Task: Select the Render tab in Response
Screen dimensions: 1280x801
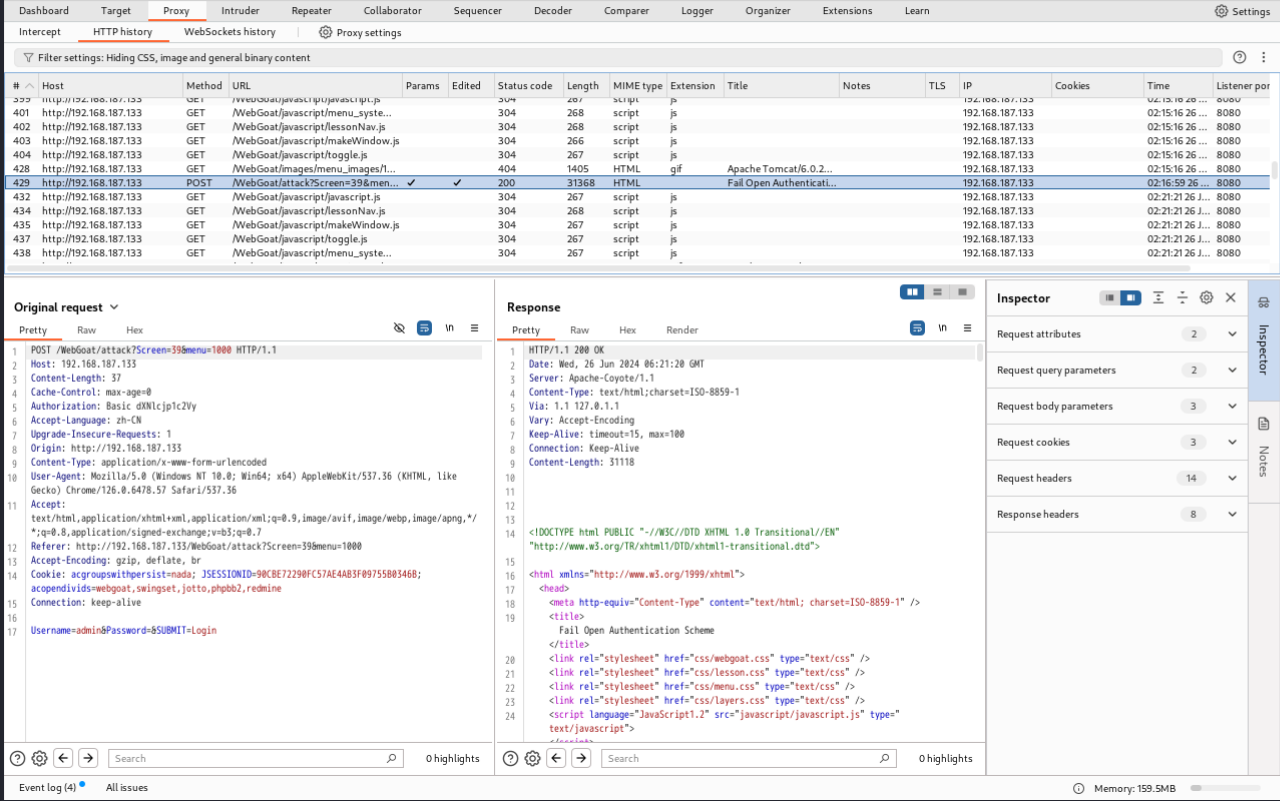Action: click(682, 330)
